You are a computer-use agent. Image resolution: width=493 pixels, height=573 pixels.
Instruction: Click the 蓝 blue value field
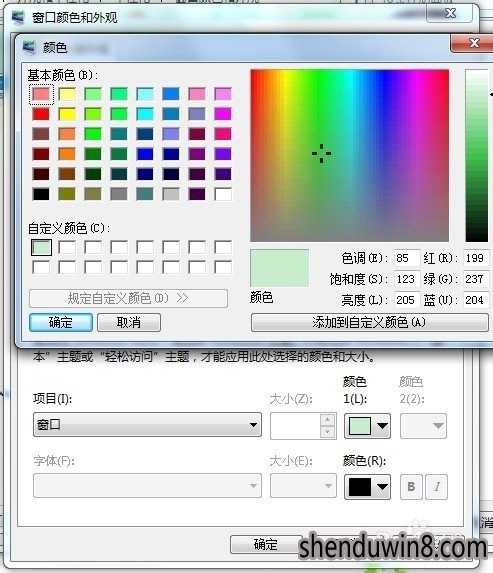pos(475,300)
